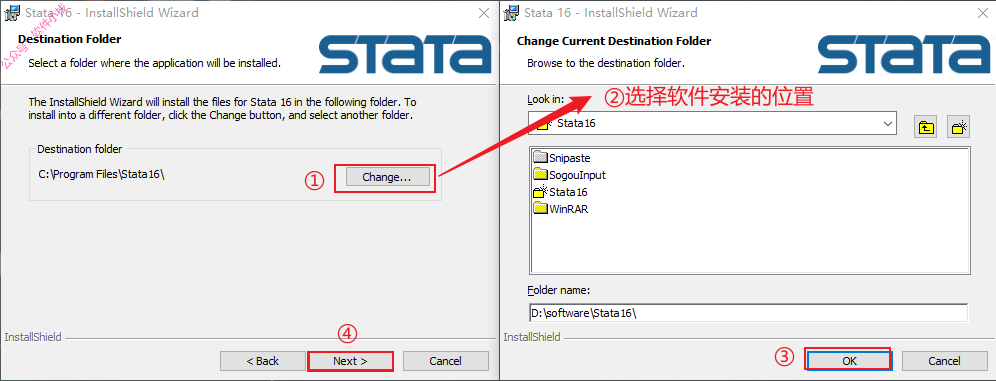Click empty area of folder list box
Image resolution: width=996 pixels, height=381 pixels.
click(x=749, y=249)
